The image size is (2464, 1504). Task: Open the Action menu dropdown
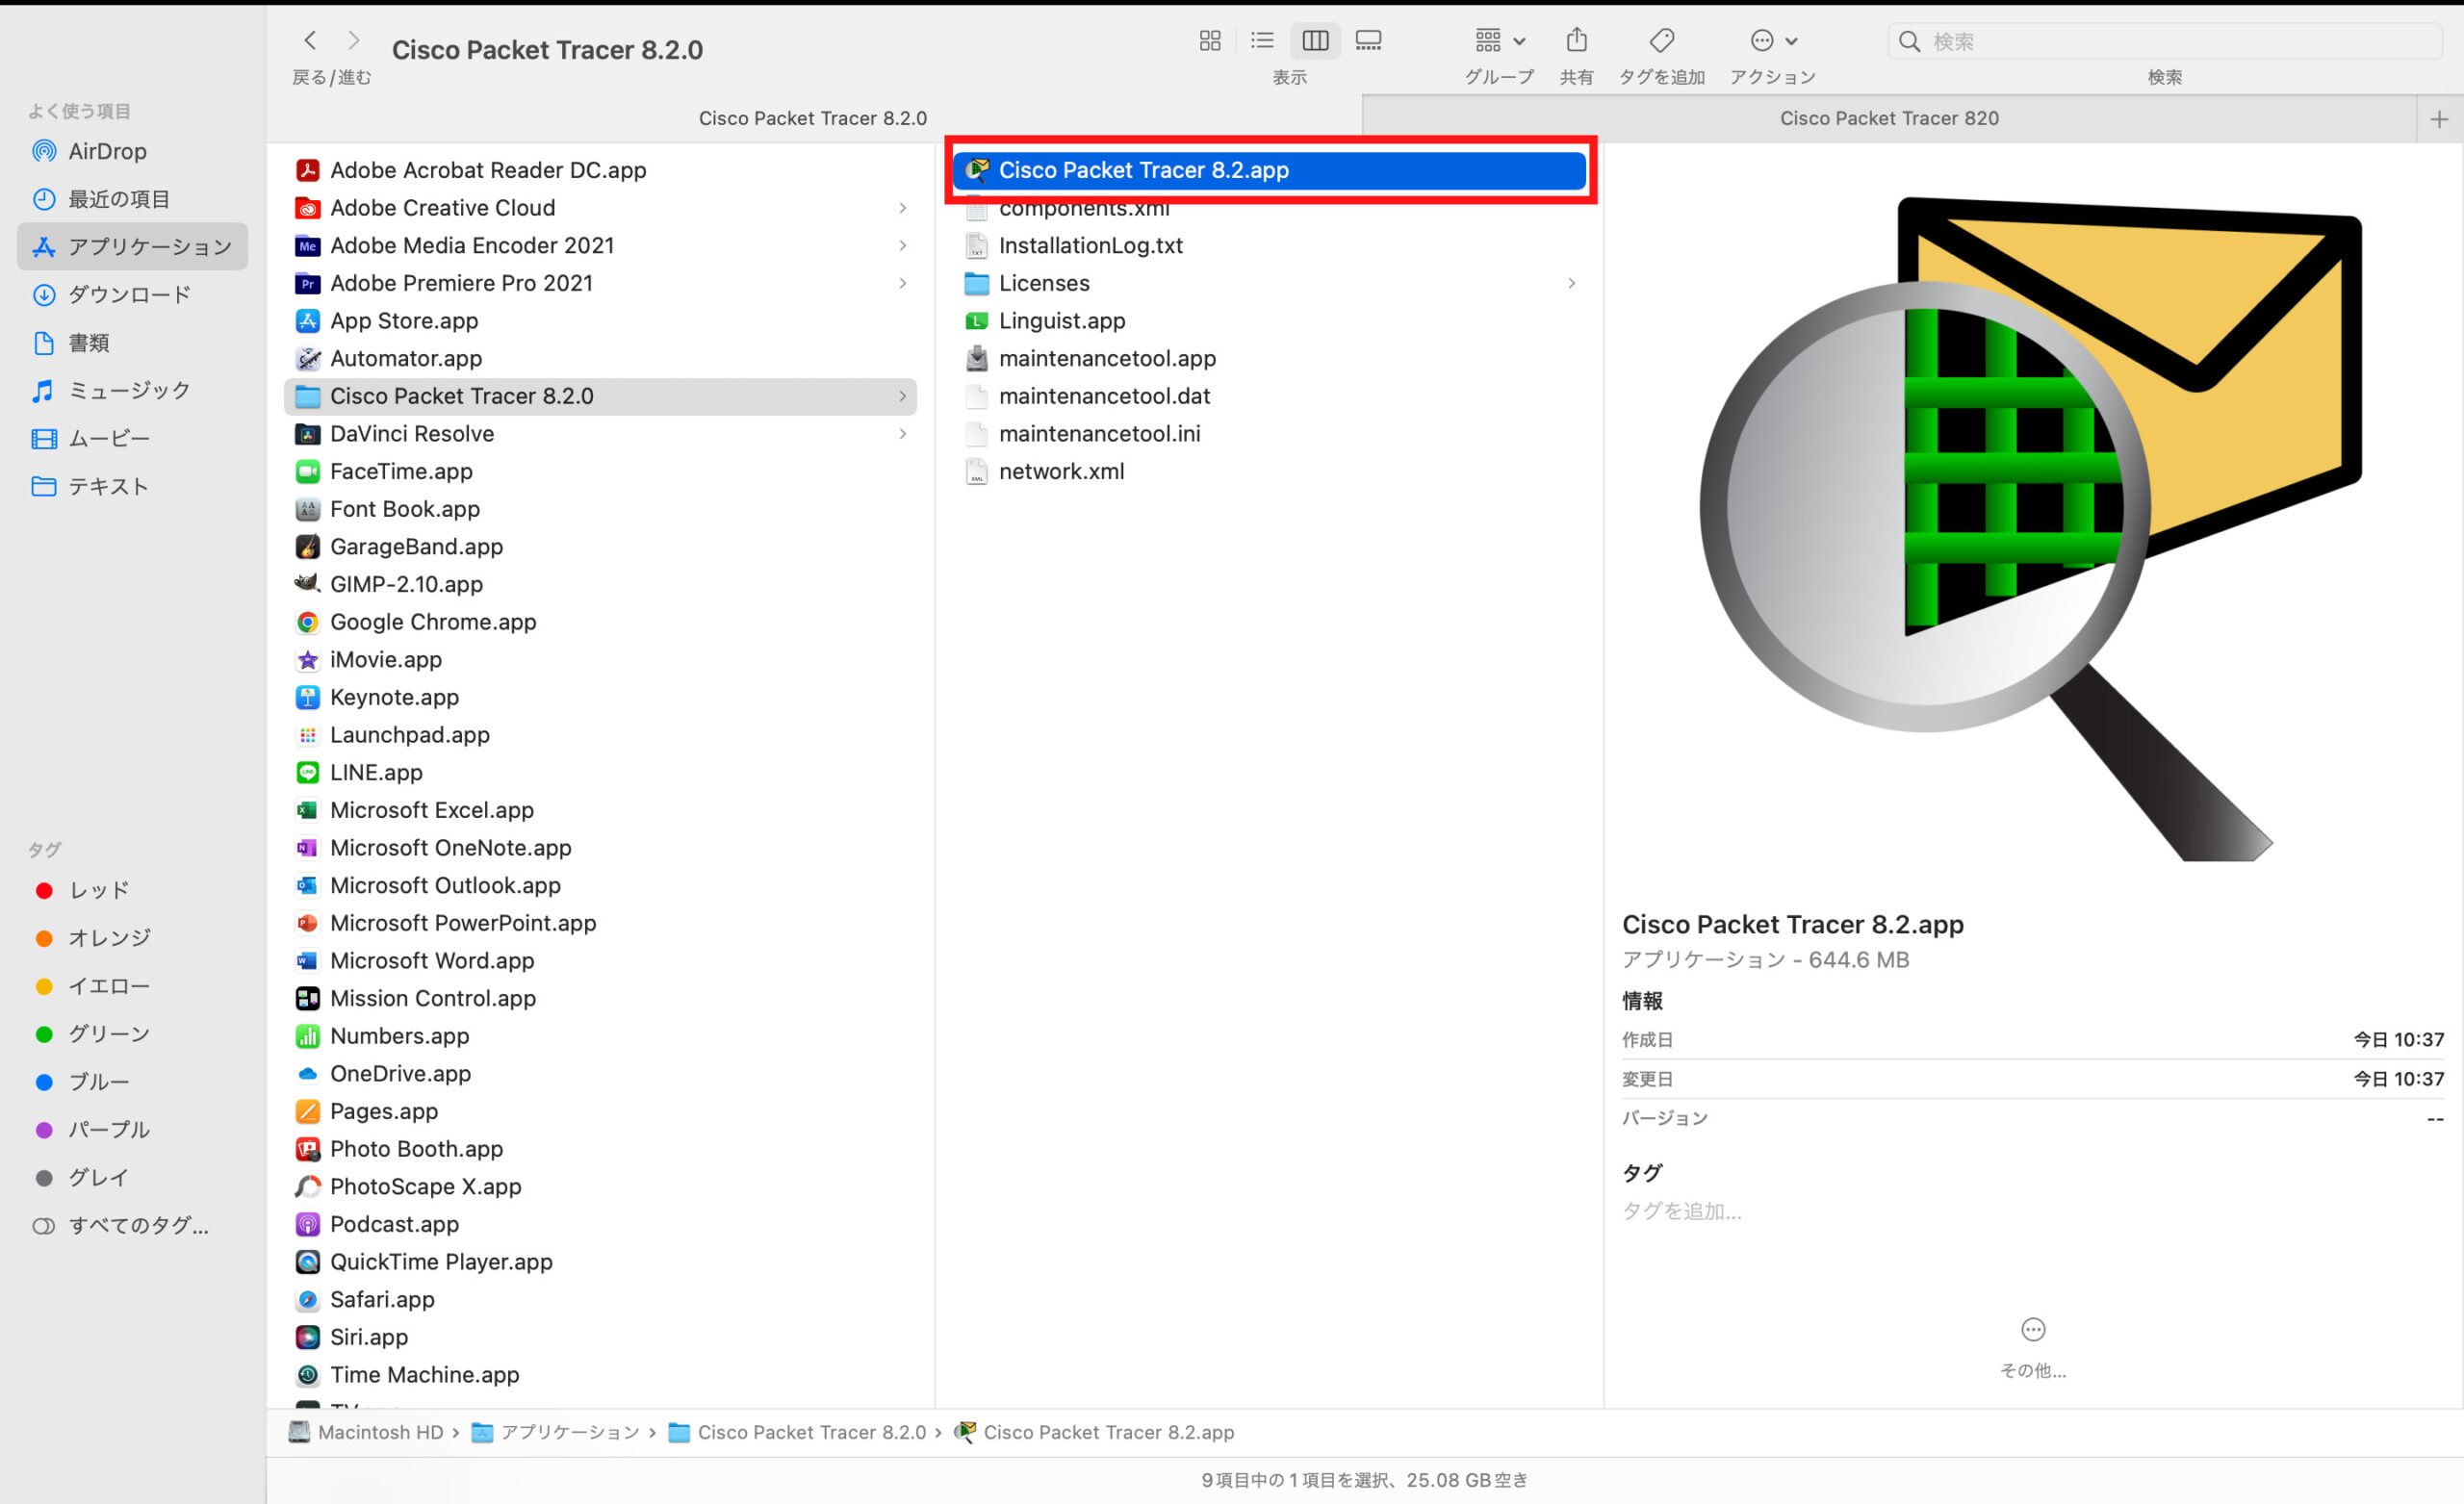click(1773, 41)
